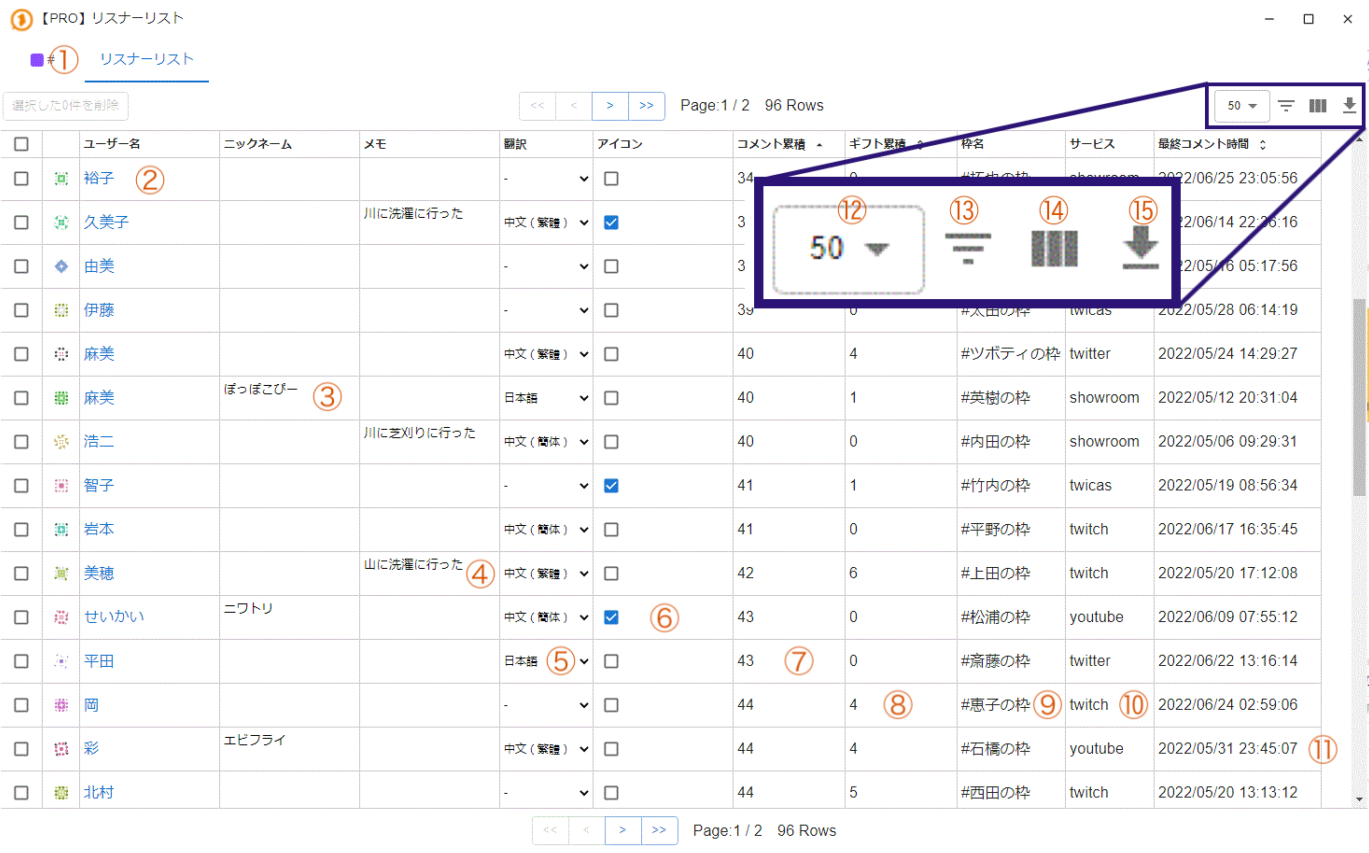Click the purple square icon near tab
This screenshot has width=1369, height=853.
[37, 60]
